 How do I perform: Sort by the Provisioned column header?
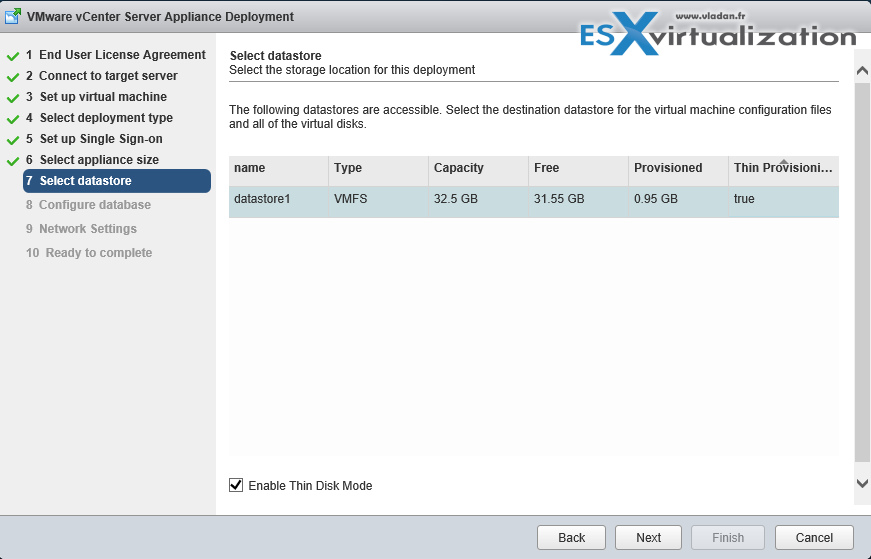coord(678,171)
